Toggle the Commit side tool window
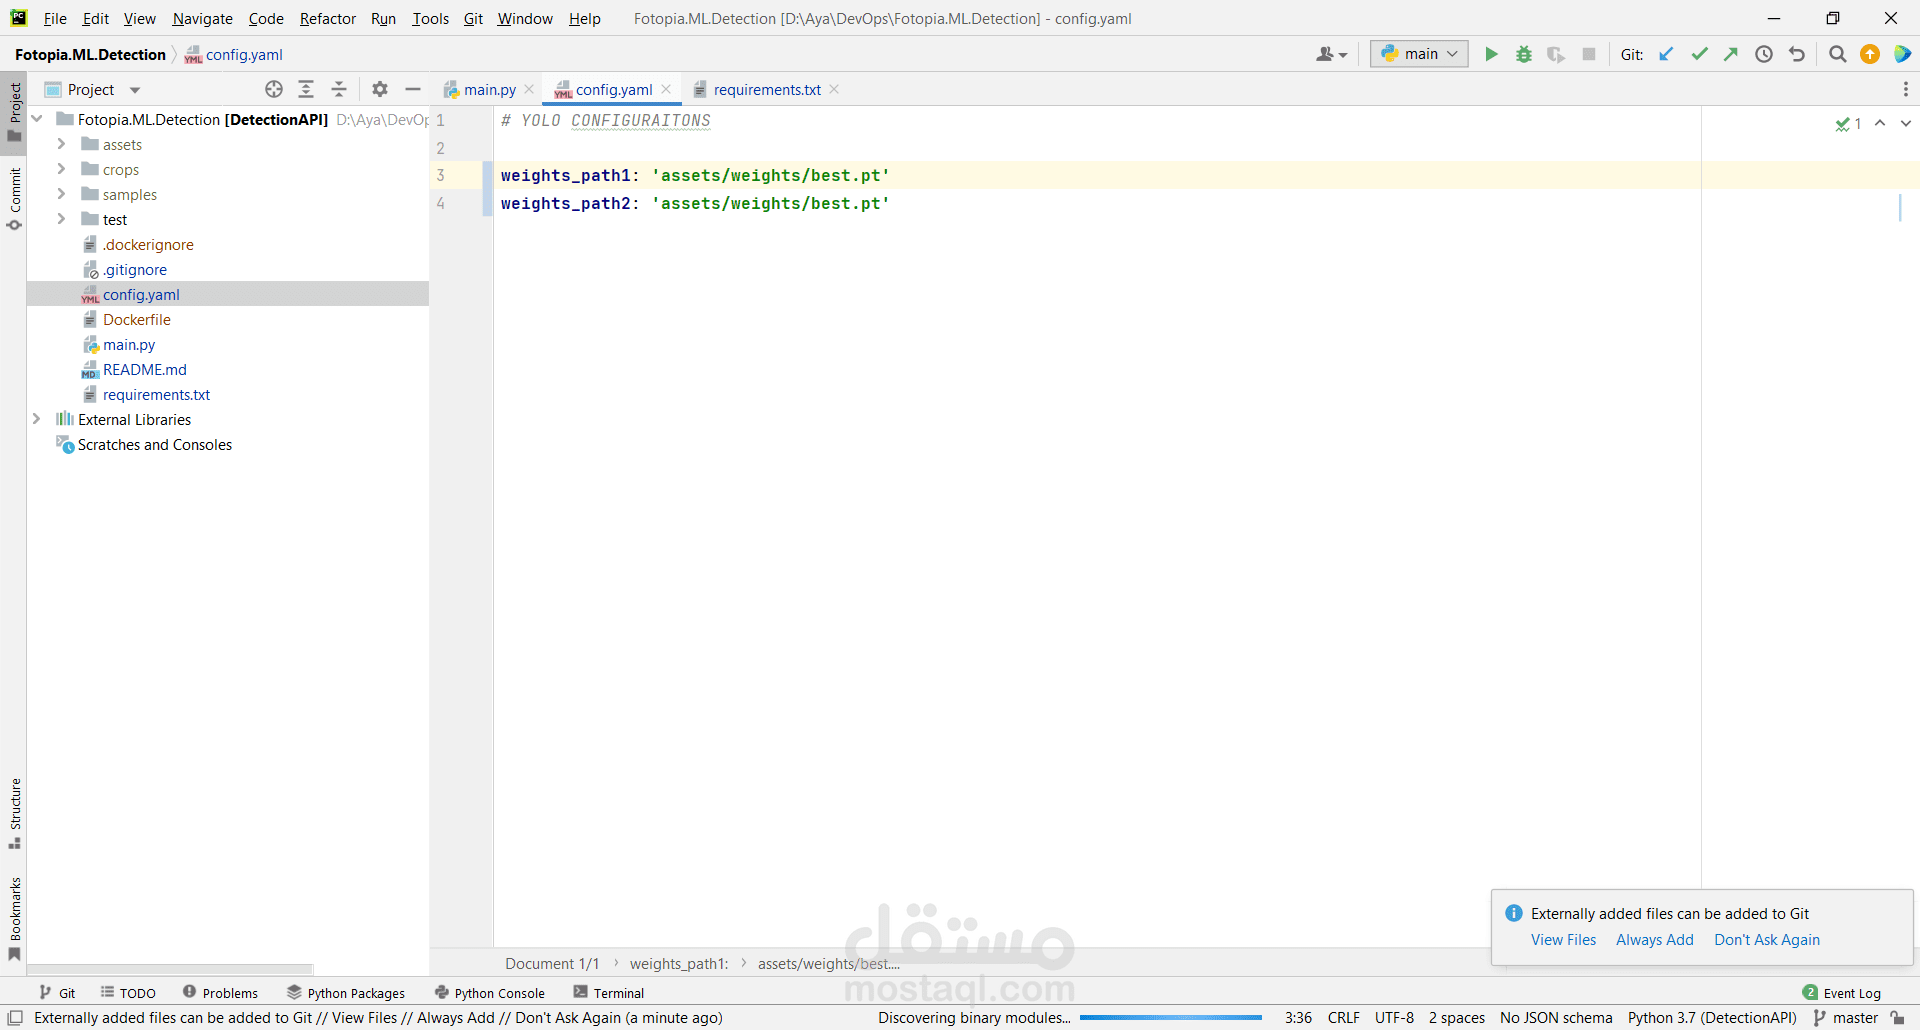The height and width of the screenshot is (1030, 1920). click(14, 198)
